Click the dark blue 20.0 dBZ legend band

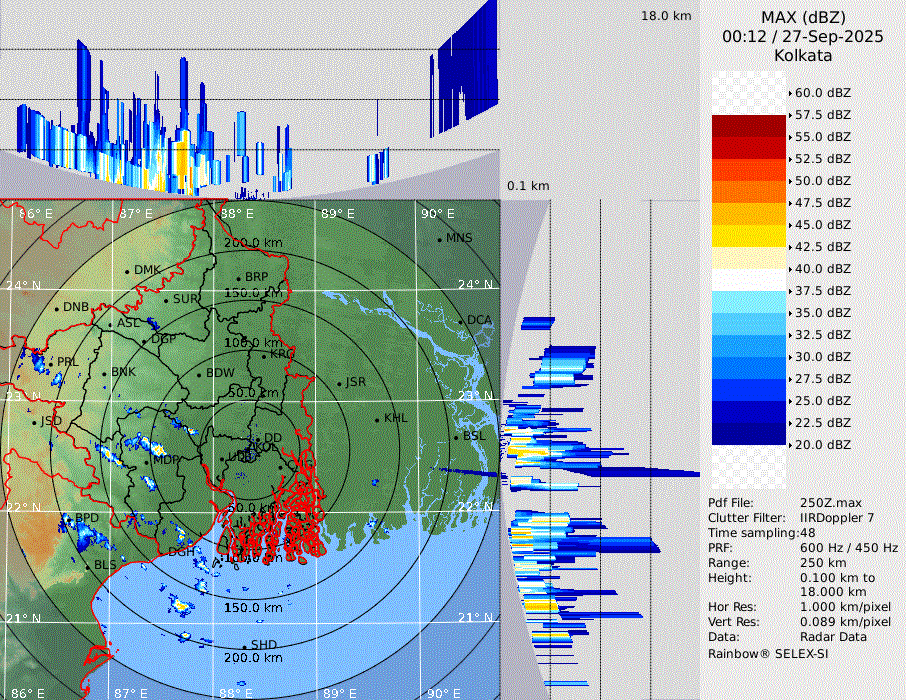(748, 434)
